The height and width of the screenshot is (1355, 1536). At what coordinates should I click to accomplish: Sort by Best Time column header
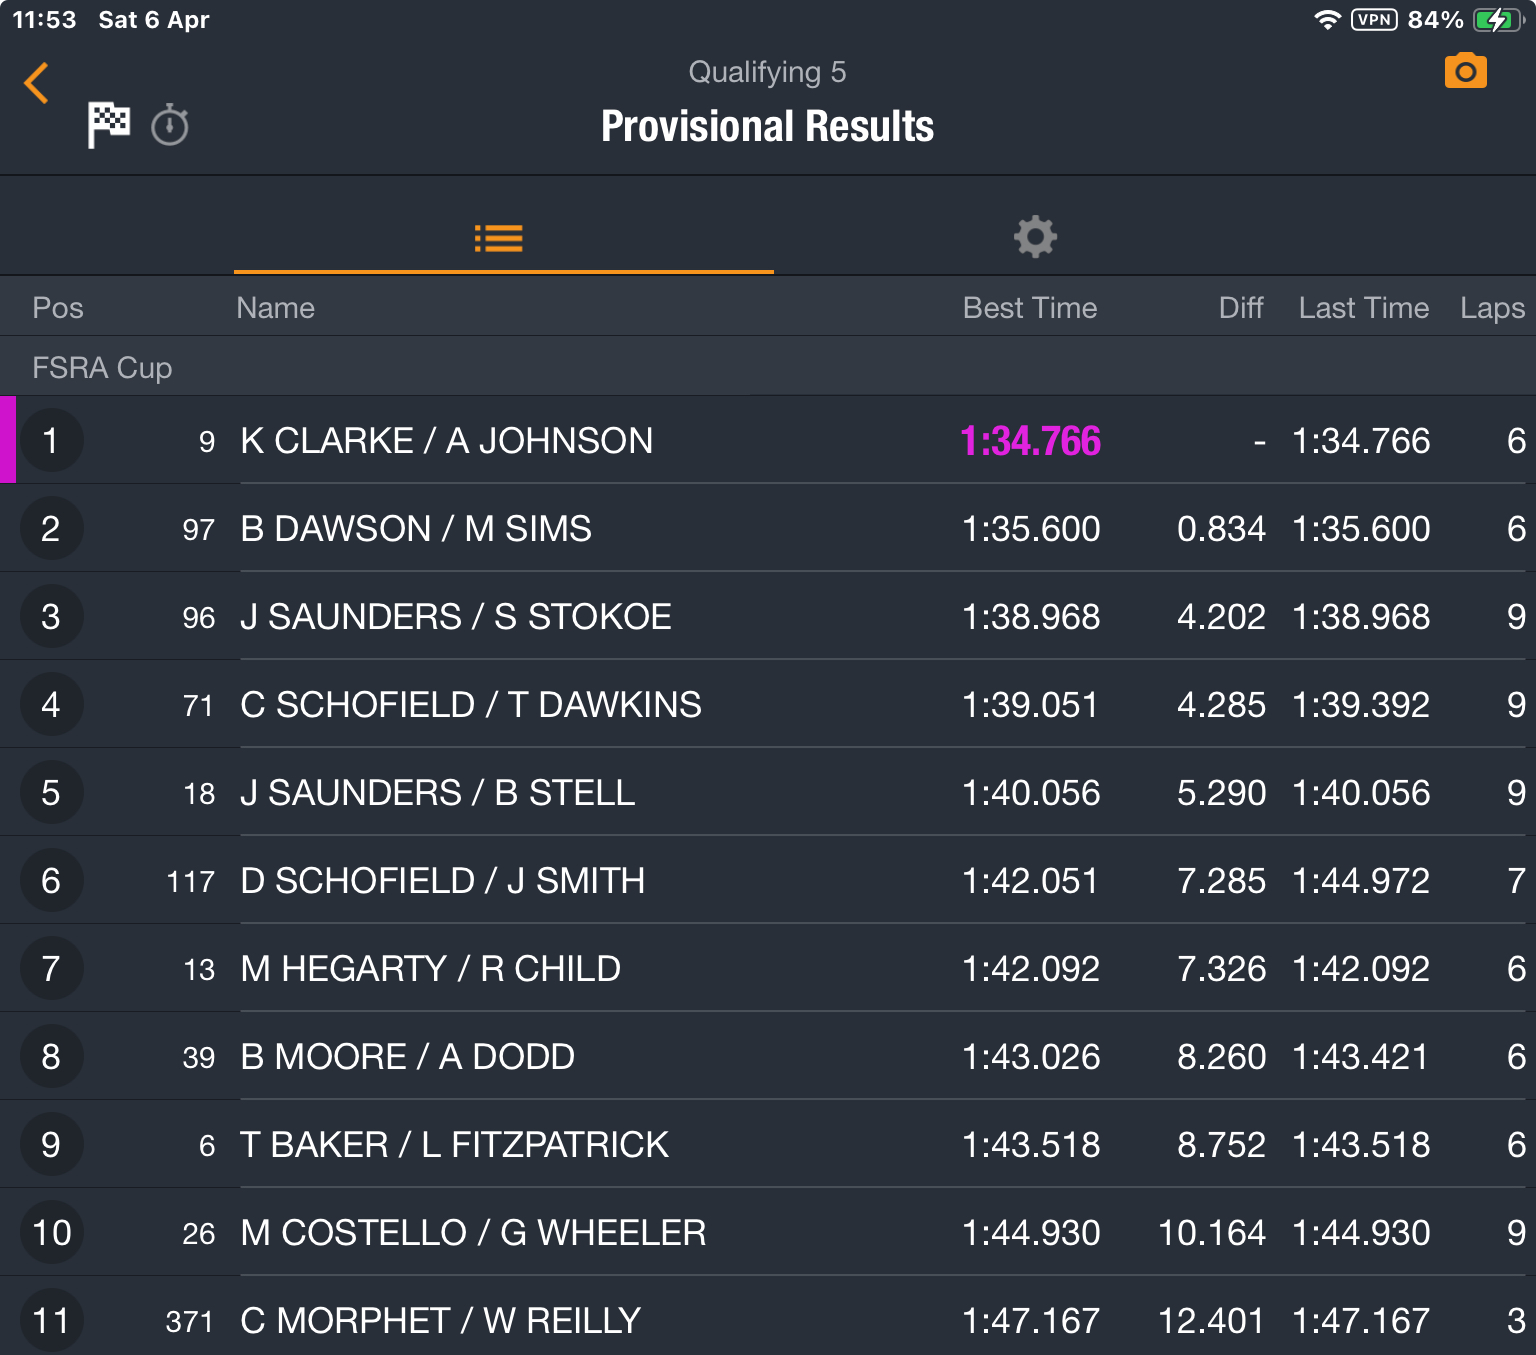click(1030, 308)
